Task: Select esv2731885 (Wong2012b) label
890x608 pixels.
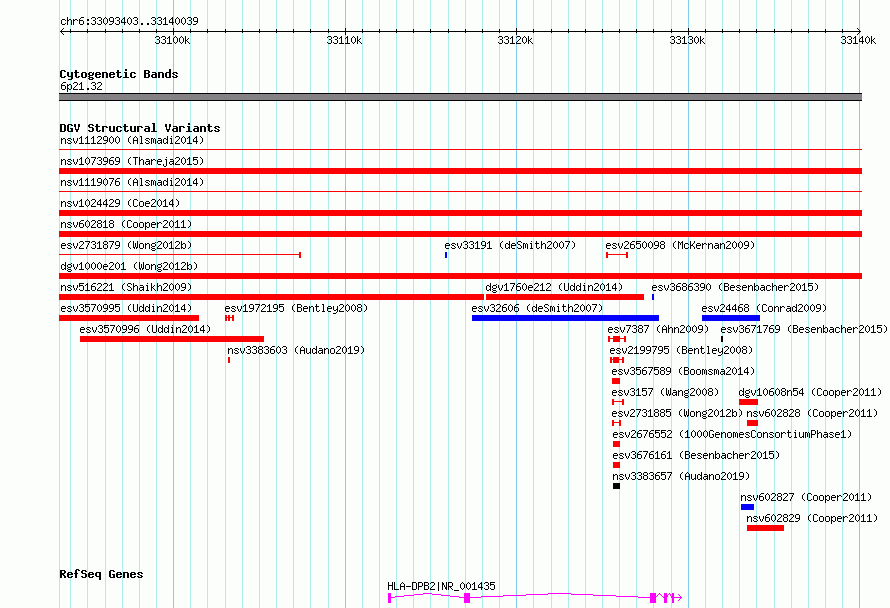Action: pos(677,413)
